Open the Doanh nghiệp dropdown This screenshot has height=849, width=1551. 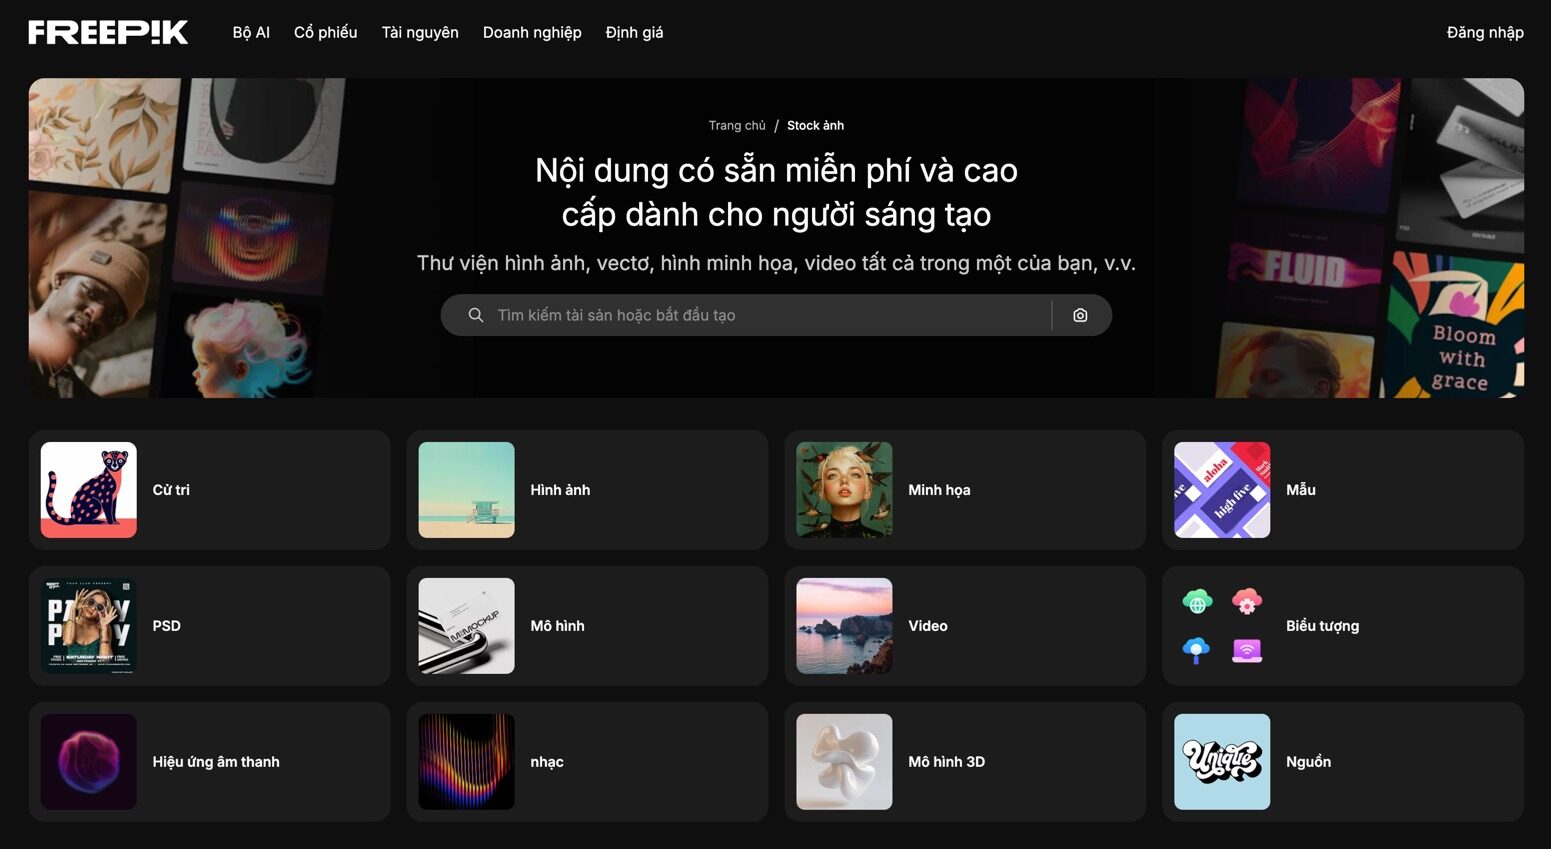(x=531, y=32)
